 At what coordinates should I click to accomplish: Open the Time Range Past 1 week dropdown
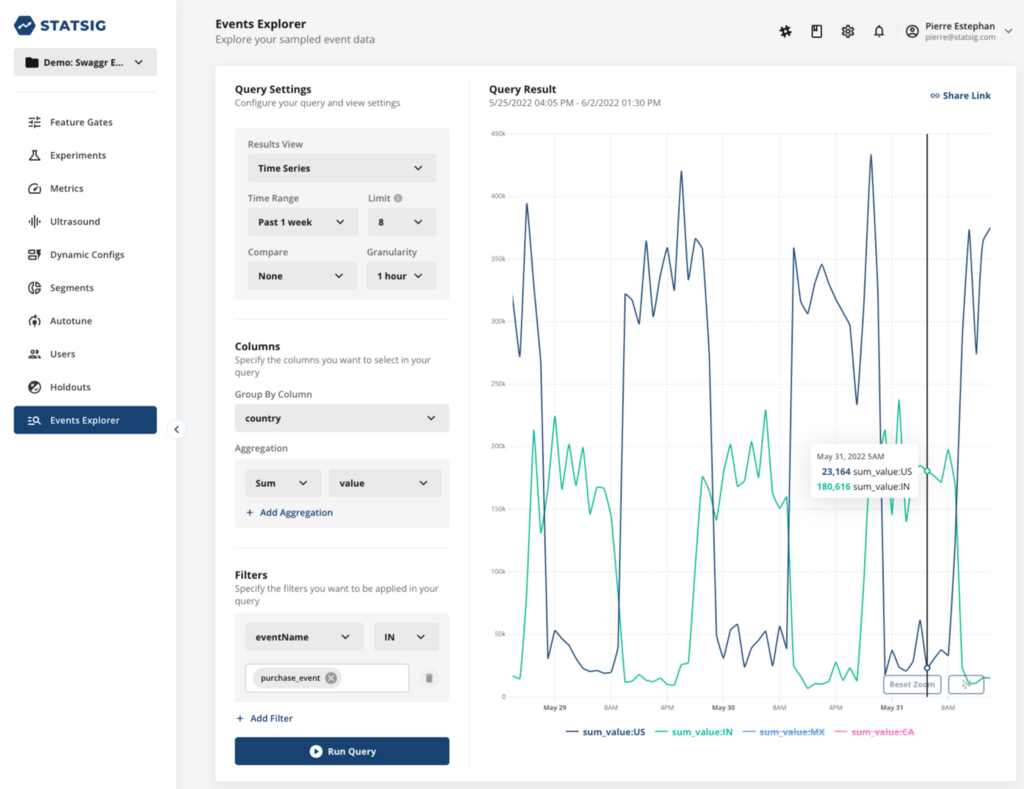302,222
